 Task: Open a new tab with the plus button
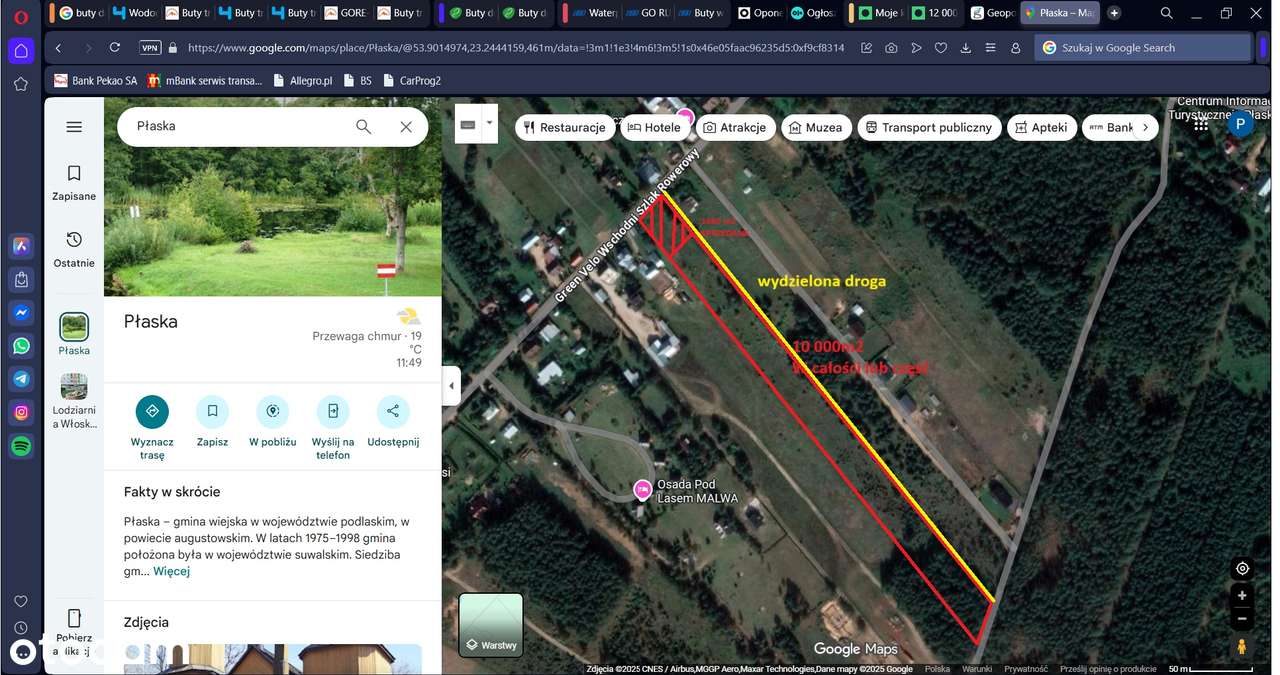pos(1114,13)
